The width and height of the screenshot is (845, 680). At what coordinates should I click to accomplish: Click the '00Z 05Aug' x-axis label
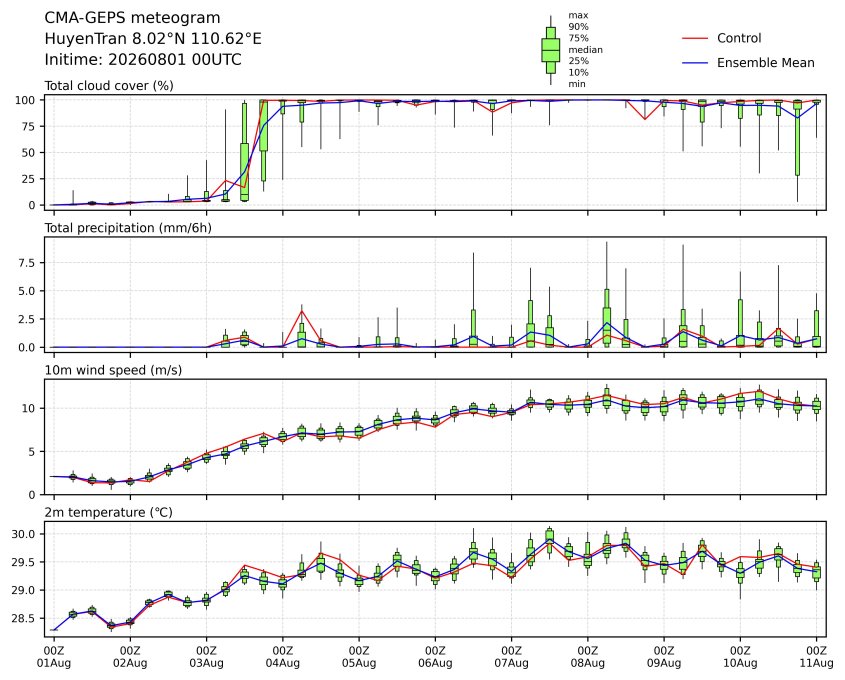[359, 656]
